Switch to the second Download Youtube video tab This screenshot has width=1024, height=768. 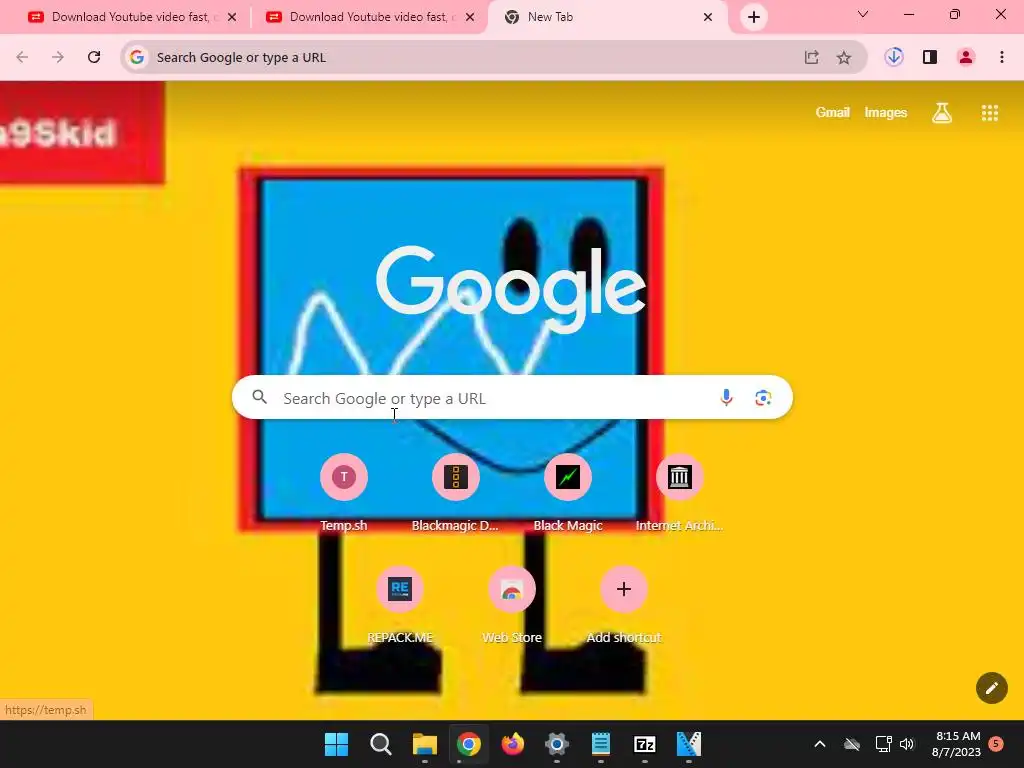pos(369,17)
